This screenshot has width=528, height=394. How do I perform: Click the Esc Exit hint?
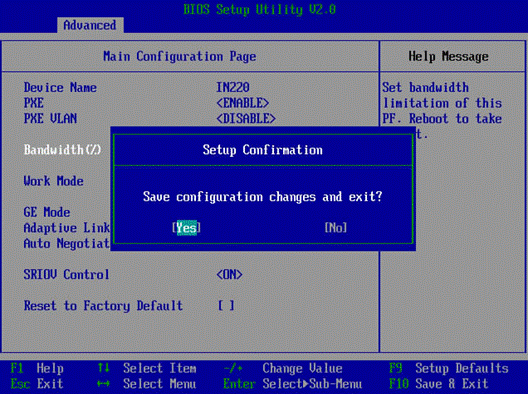[37, 384]
